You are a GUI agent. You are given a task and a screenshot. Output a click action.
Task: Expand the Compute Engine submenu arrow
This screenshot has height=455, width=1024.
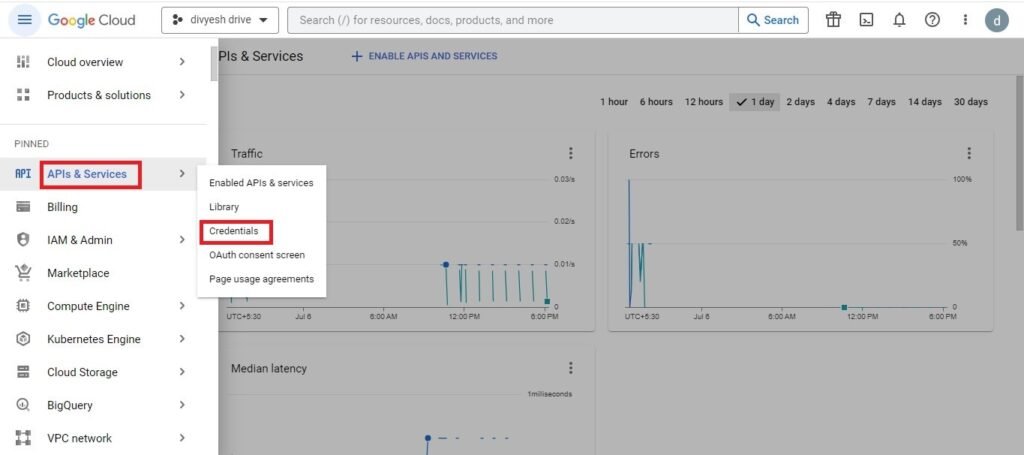pos(182,306)
